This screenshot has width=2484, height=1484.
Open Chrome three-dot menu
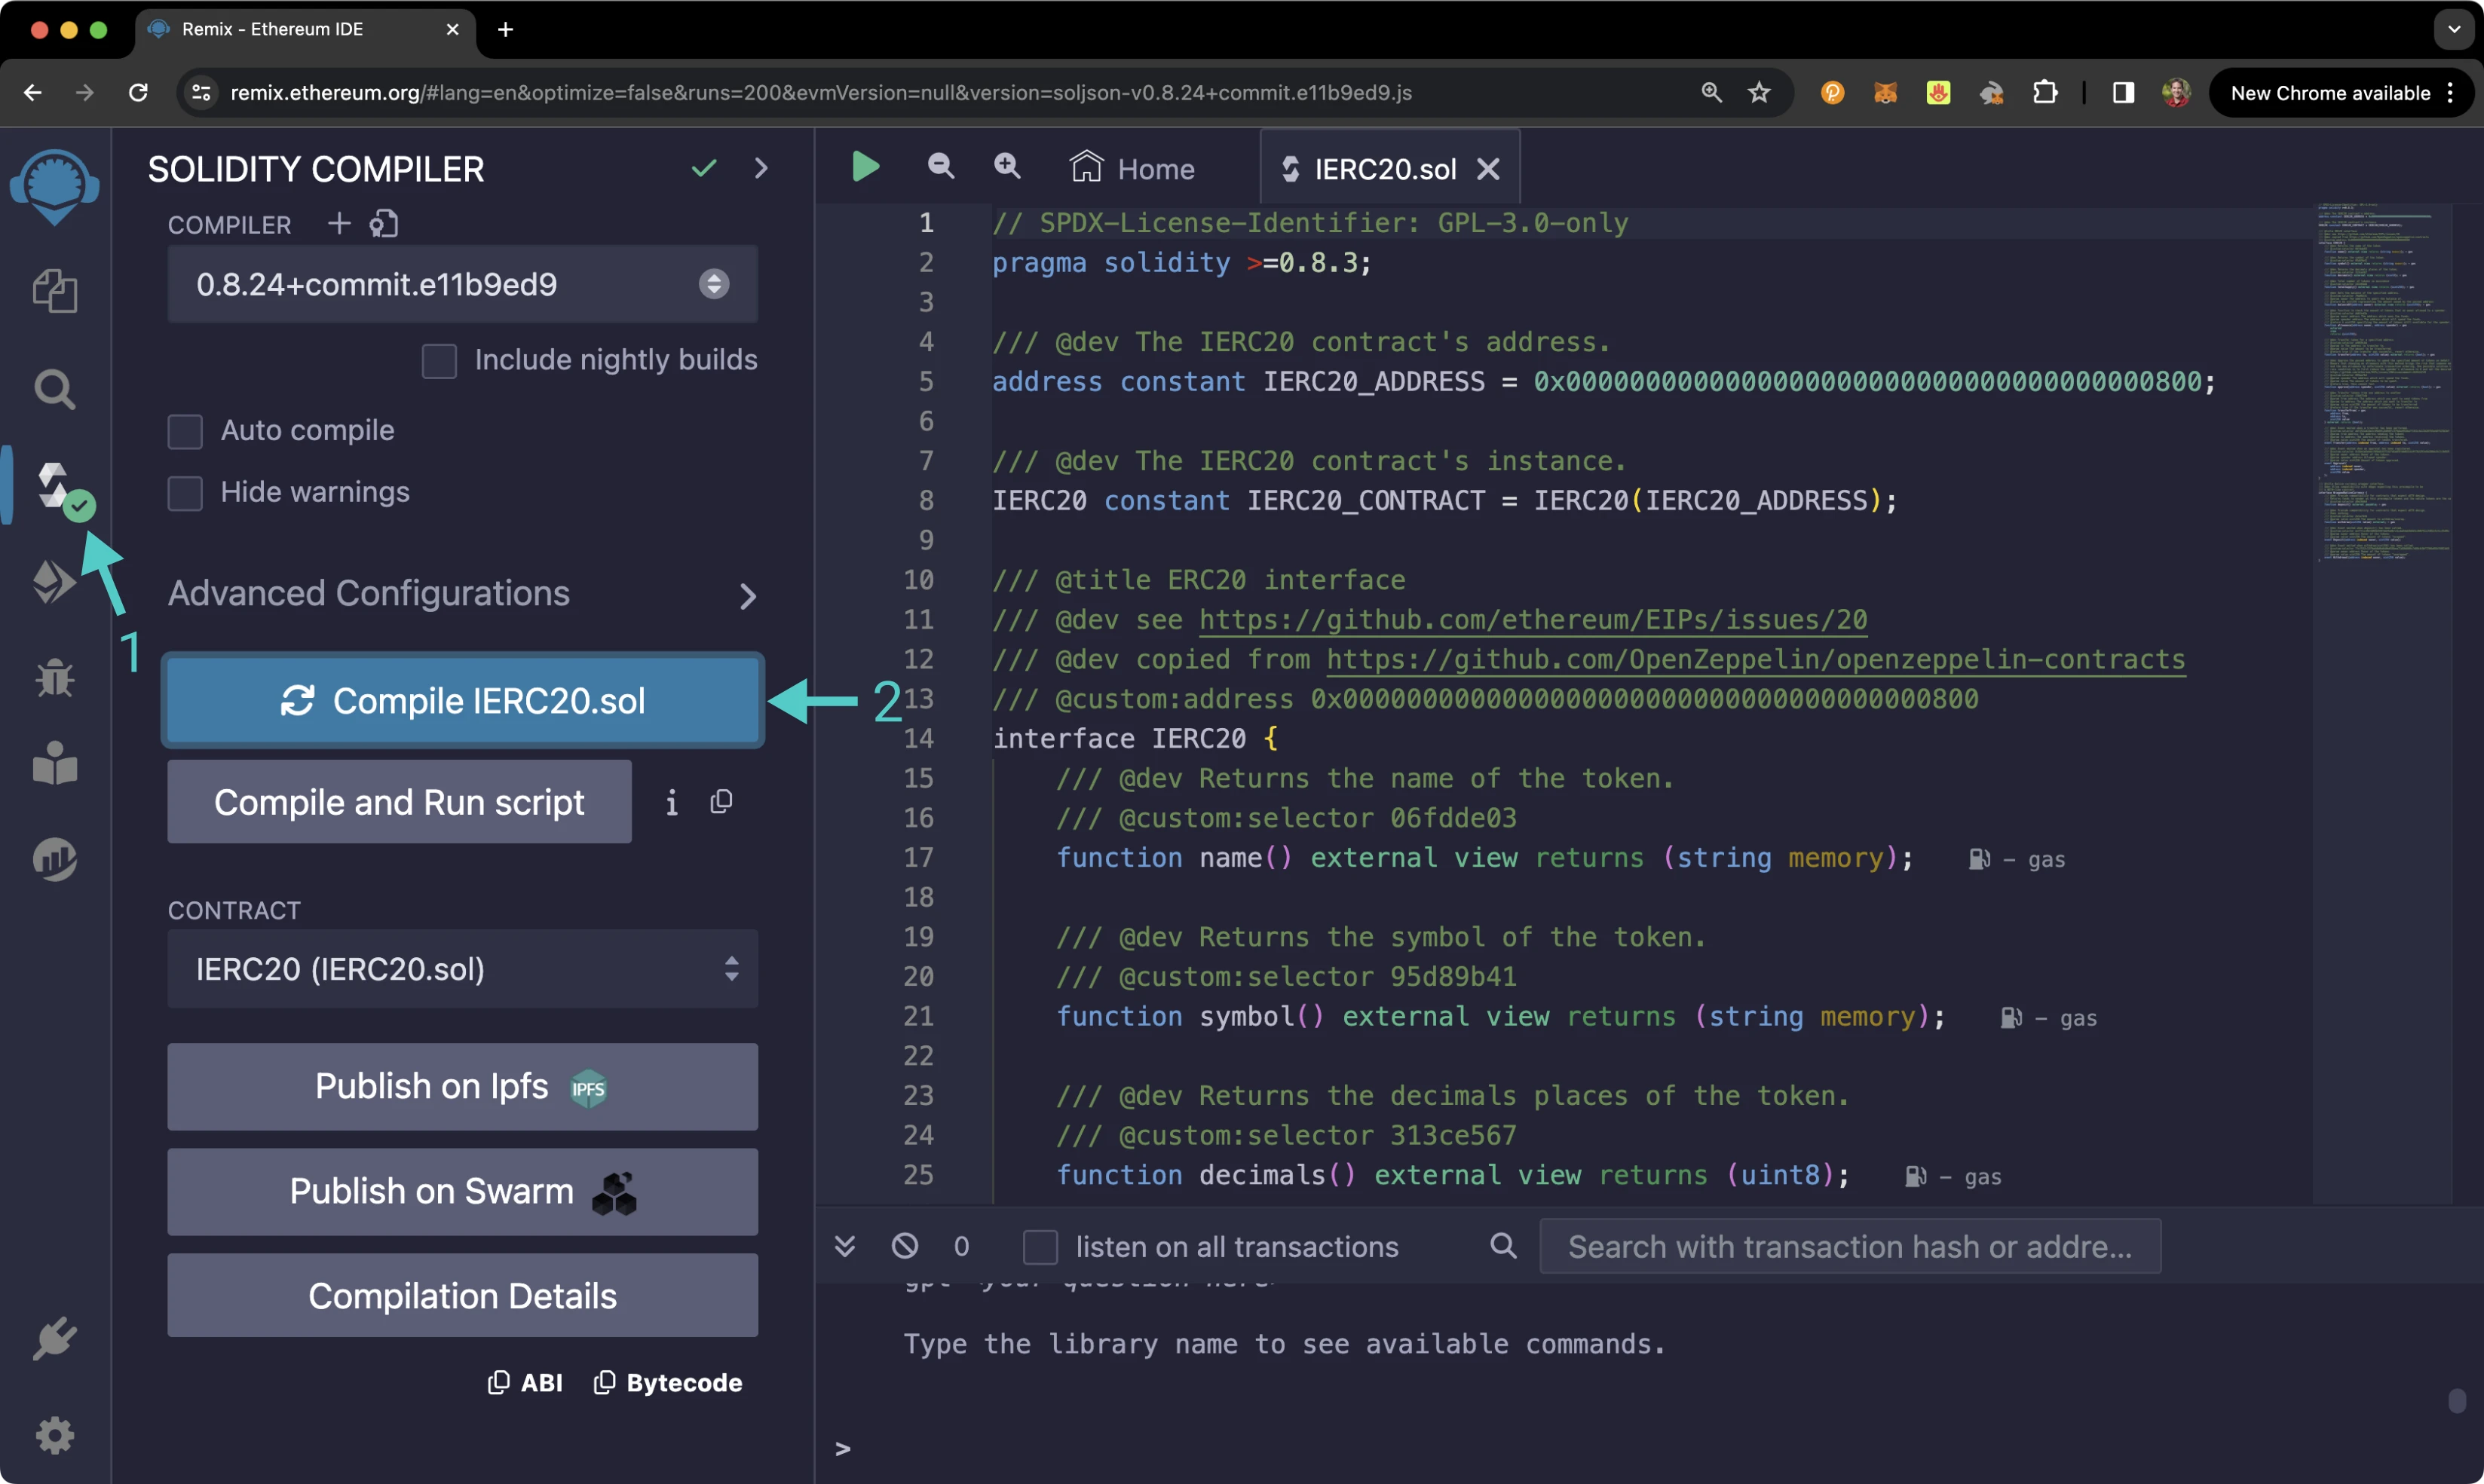click(x=2450, y=92)
